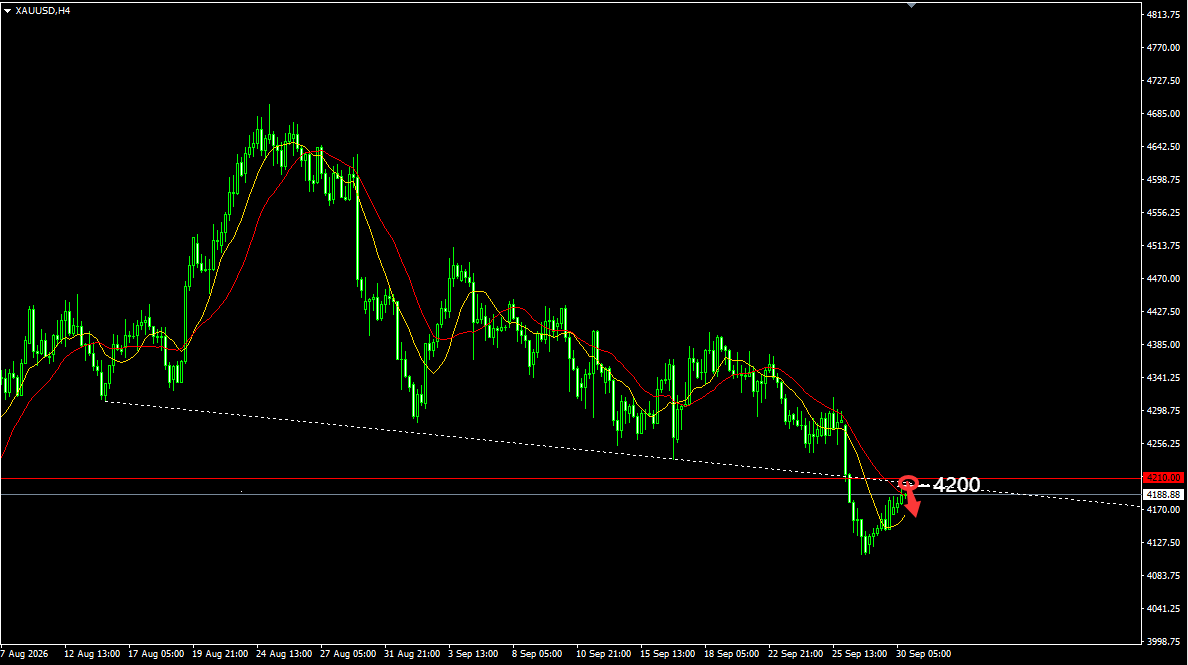The image size is (1188, 665).
Task: Click the 4470.00 price axis label
Action: [1164, 279]
